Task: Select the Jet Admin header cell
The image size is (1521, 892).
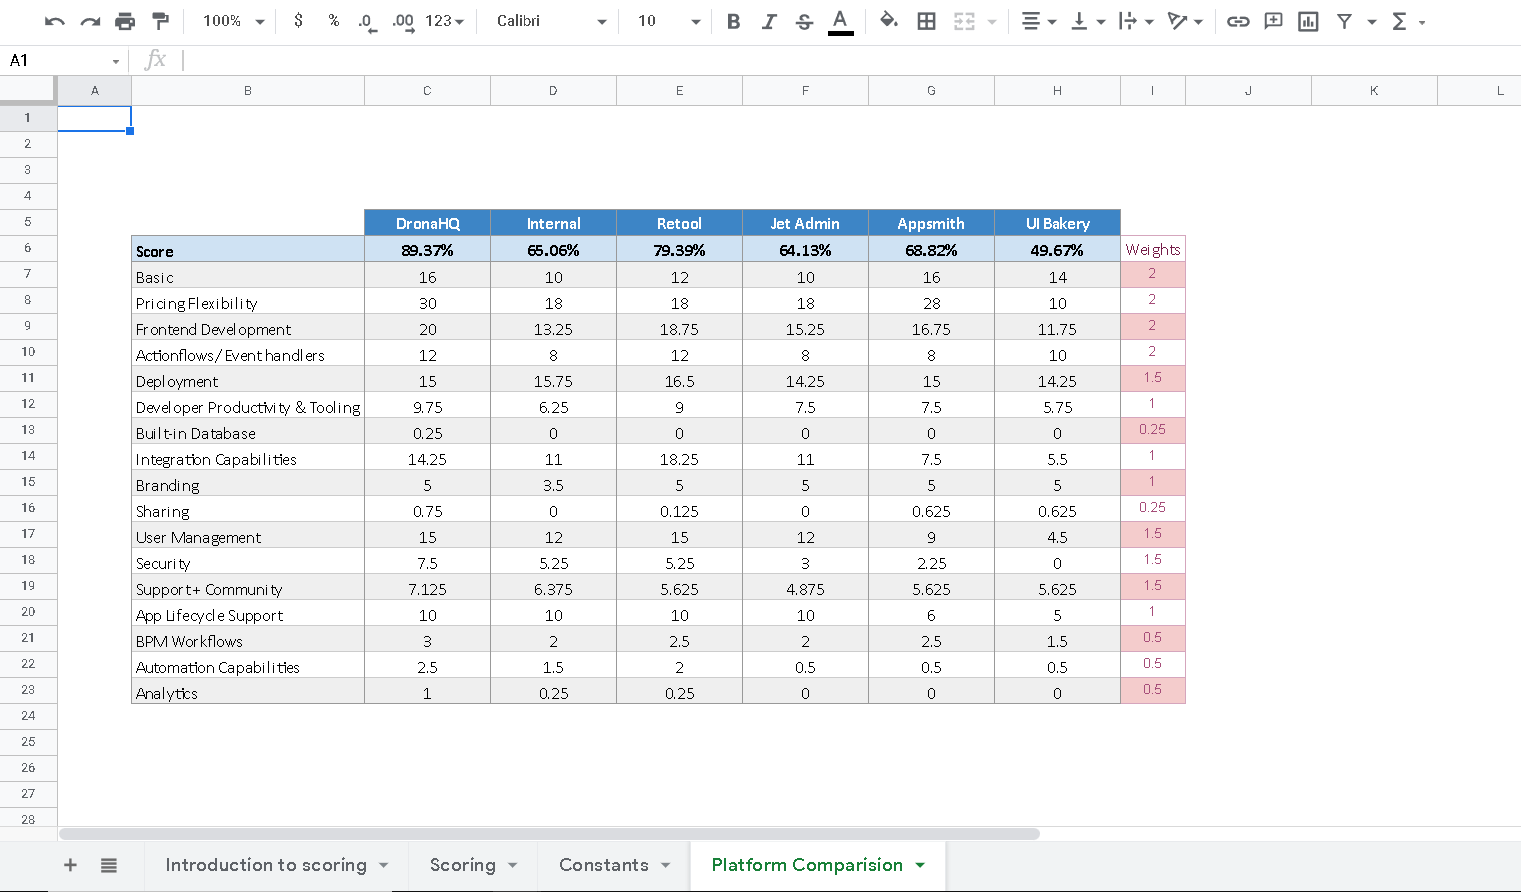Action: tap(805, 223)
